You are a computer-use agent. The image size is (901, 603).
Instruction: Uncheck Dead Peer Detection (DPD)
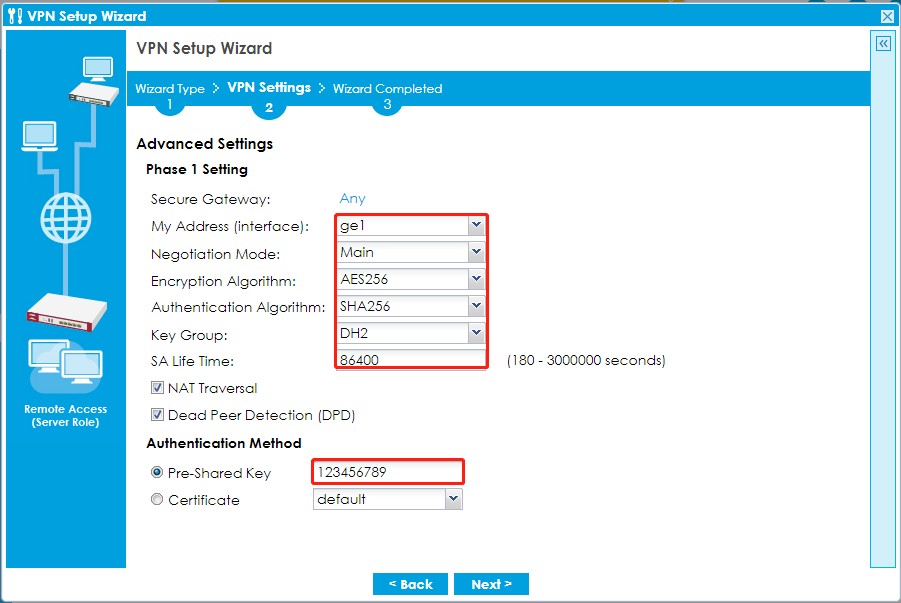pyautogui.click(x=156, y=415)
